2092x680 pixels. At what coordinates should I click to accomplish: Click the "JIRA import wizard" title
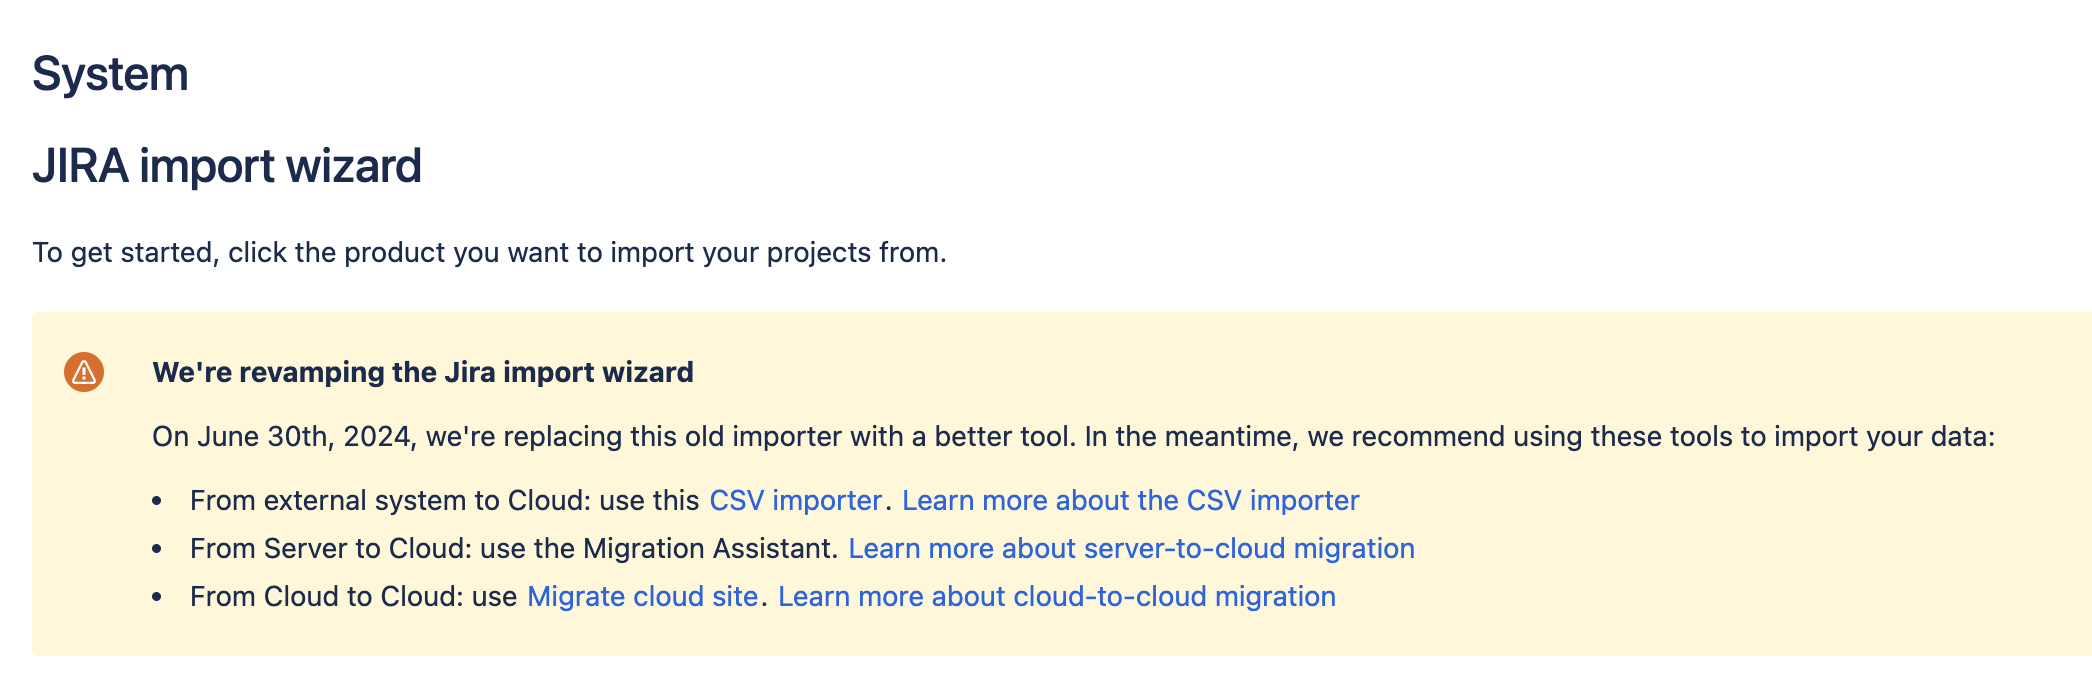228,163
